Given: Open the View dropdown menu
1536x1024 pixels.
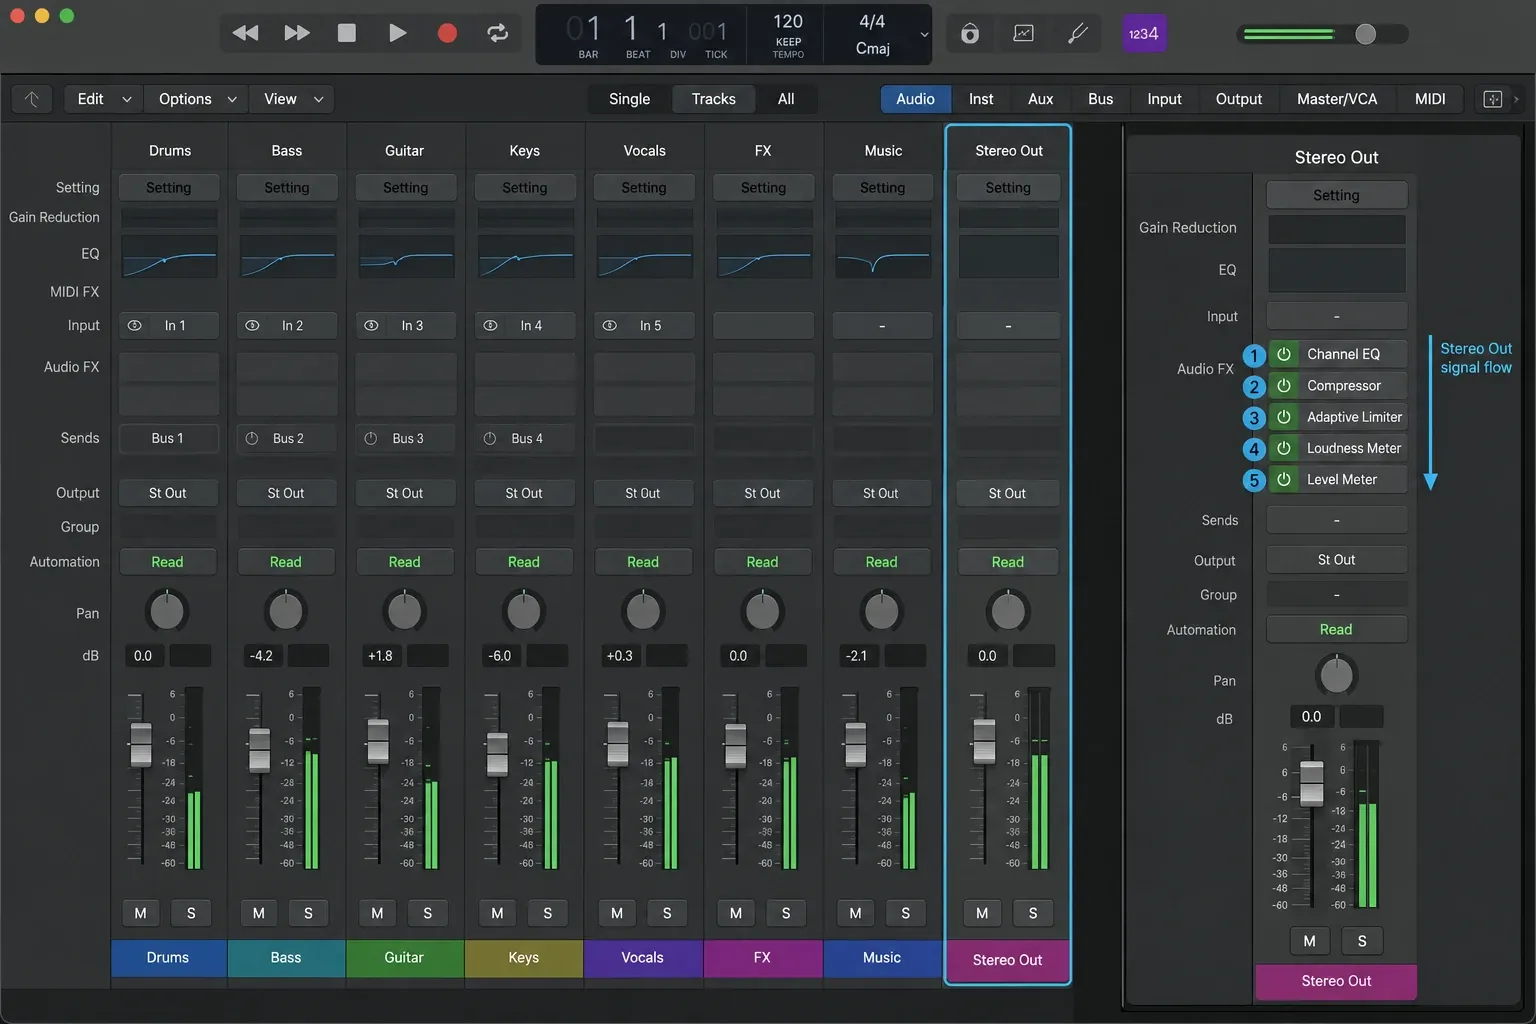Looking at the screenshot, I should pos(292,99).
